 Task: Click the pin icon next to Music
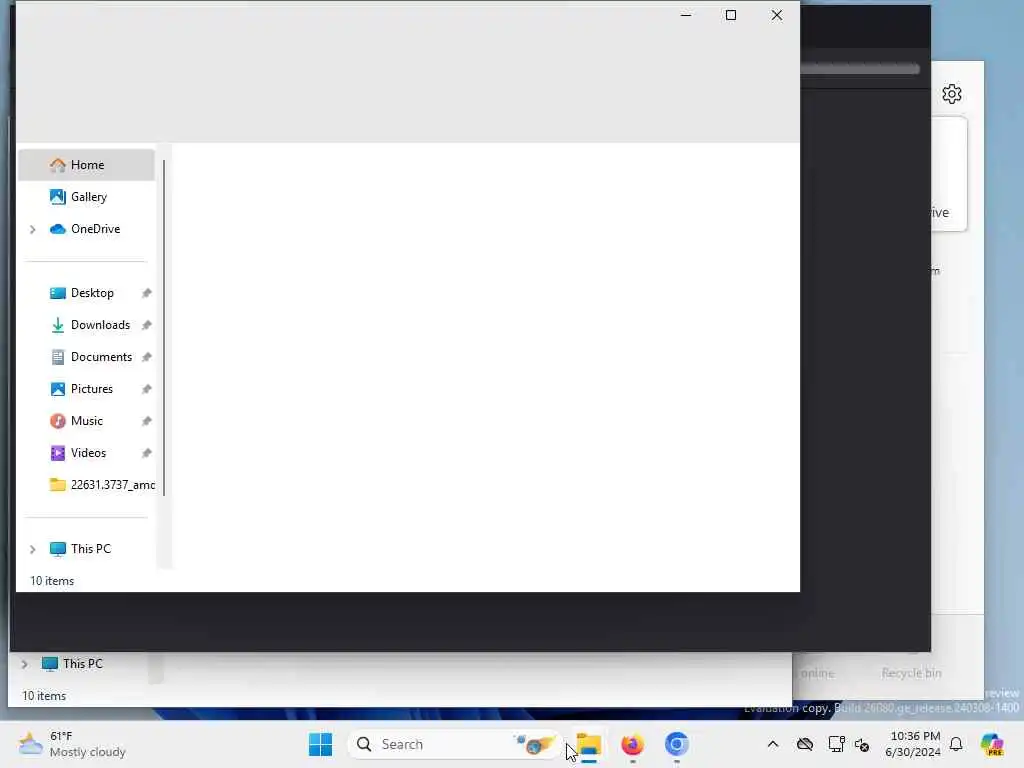(146, 421)
